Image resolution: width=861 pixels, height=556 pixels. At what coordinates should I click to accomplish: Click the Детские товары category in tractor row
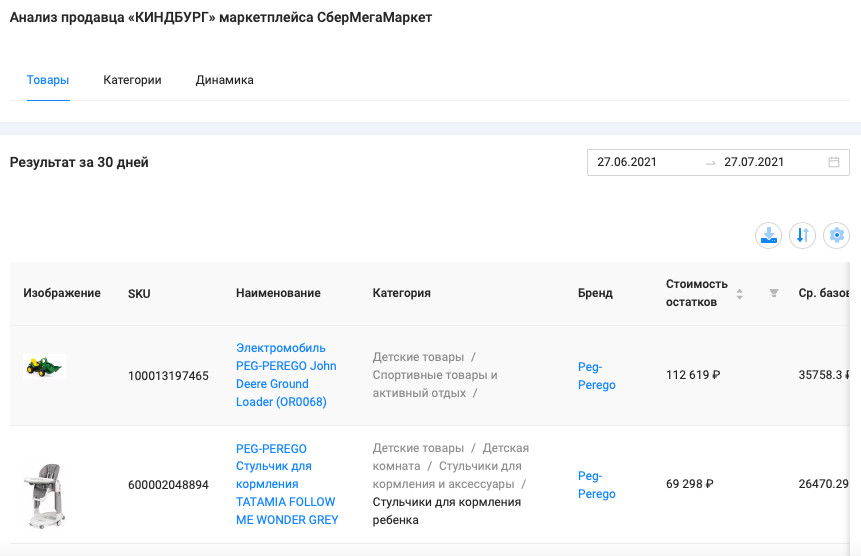pyautogui.click(x=418, y=357)
